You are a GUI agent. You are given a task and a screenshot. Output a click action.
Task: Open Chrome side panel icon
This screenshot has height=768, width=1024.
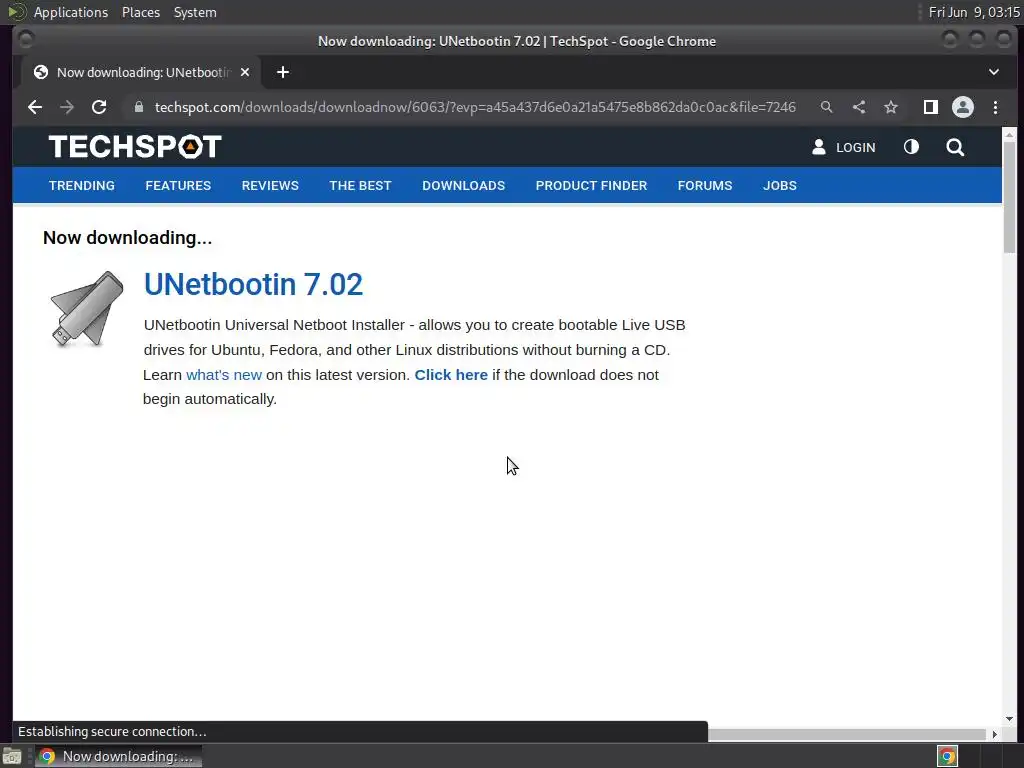pos(931,107)
